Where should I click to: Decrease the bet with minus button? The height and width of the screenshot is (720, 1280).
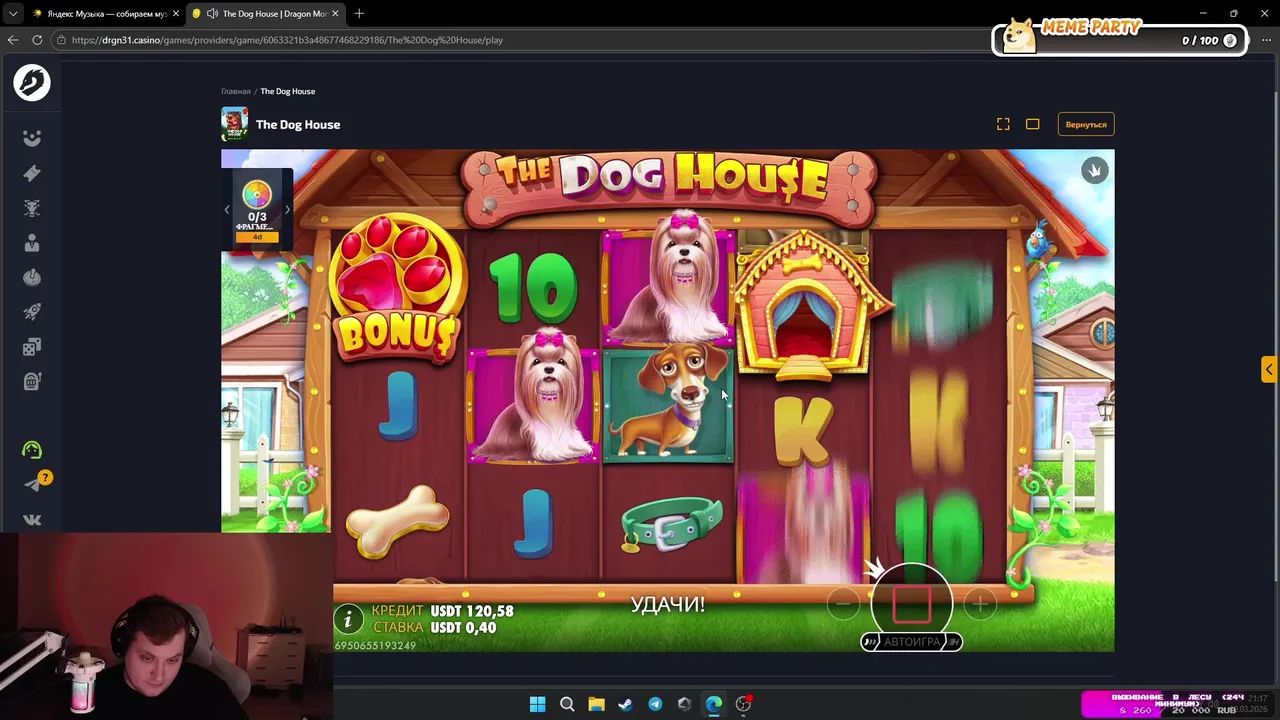(x=843, y=604)
